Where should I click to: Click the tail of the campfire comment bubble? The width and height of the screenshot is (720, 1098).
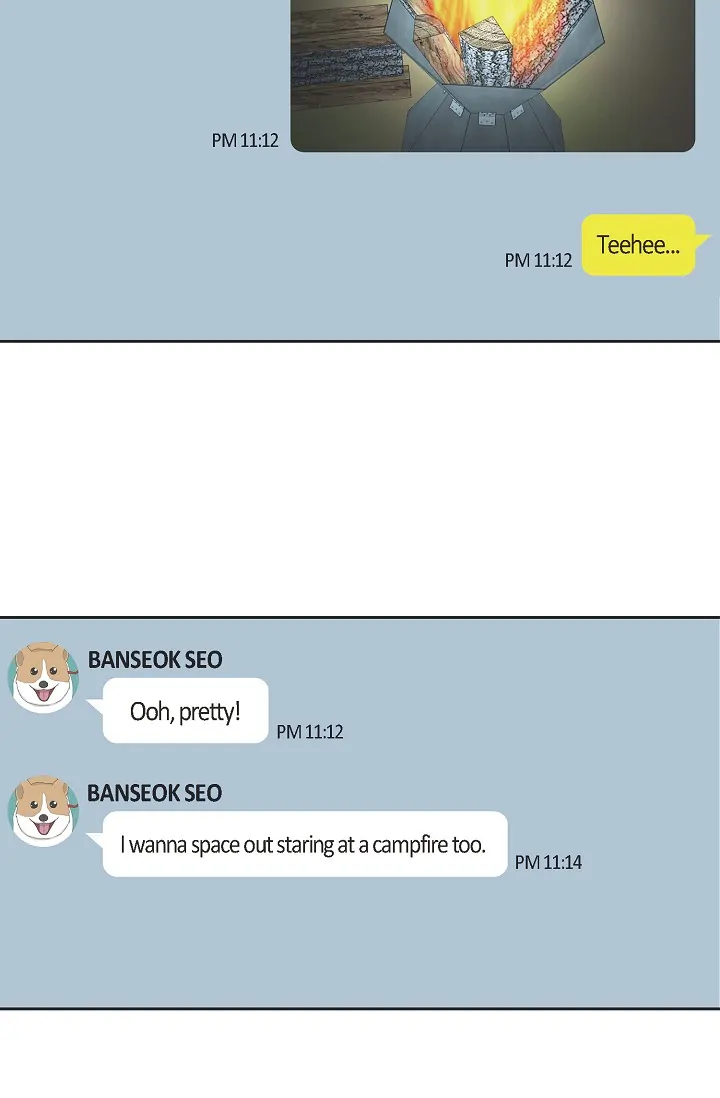coord(95,838)
